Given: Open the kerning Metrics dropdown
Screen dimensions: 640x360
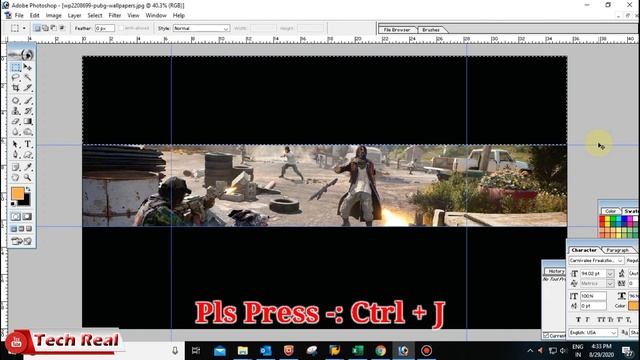Looking at the screenshot, I should point(610,283).
